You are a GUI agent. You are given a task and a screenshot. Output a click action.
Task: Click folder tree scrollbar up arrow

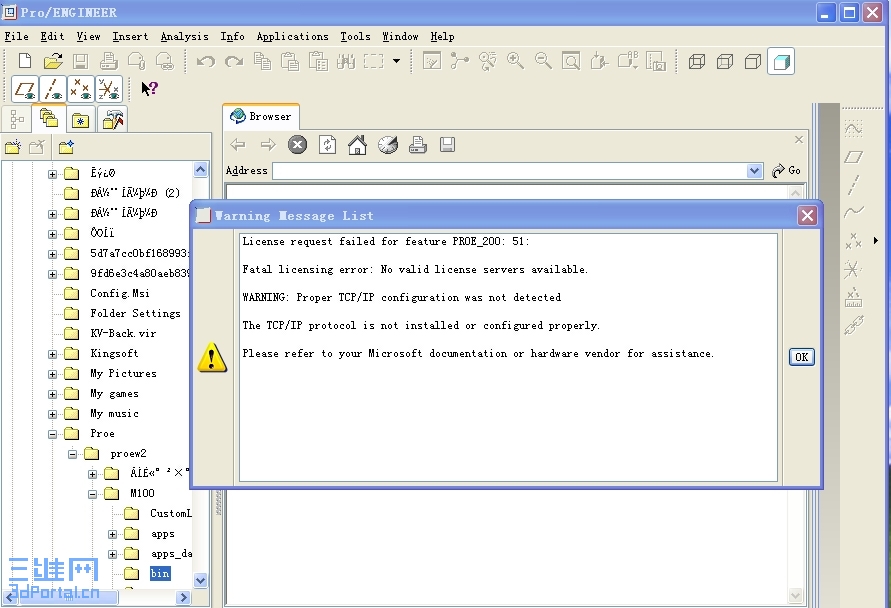pyautogui.click(x=200, y=169)
